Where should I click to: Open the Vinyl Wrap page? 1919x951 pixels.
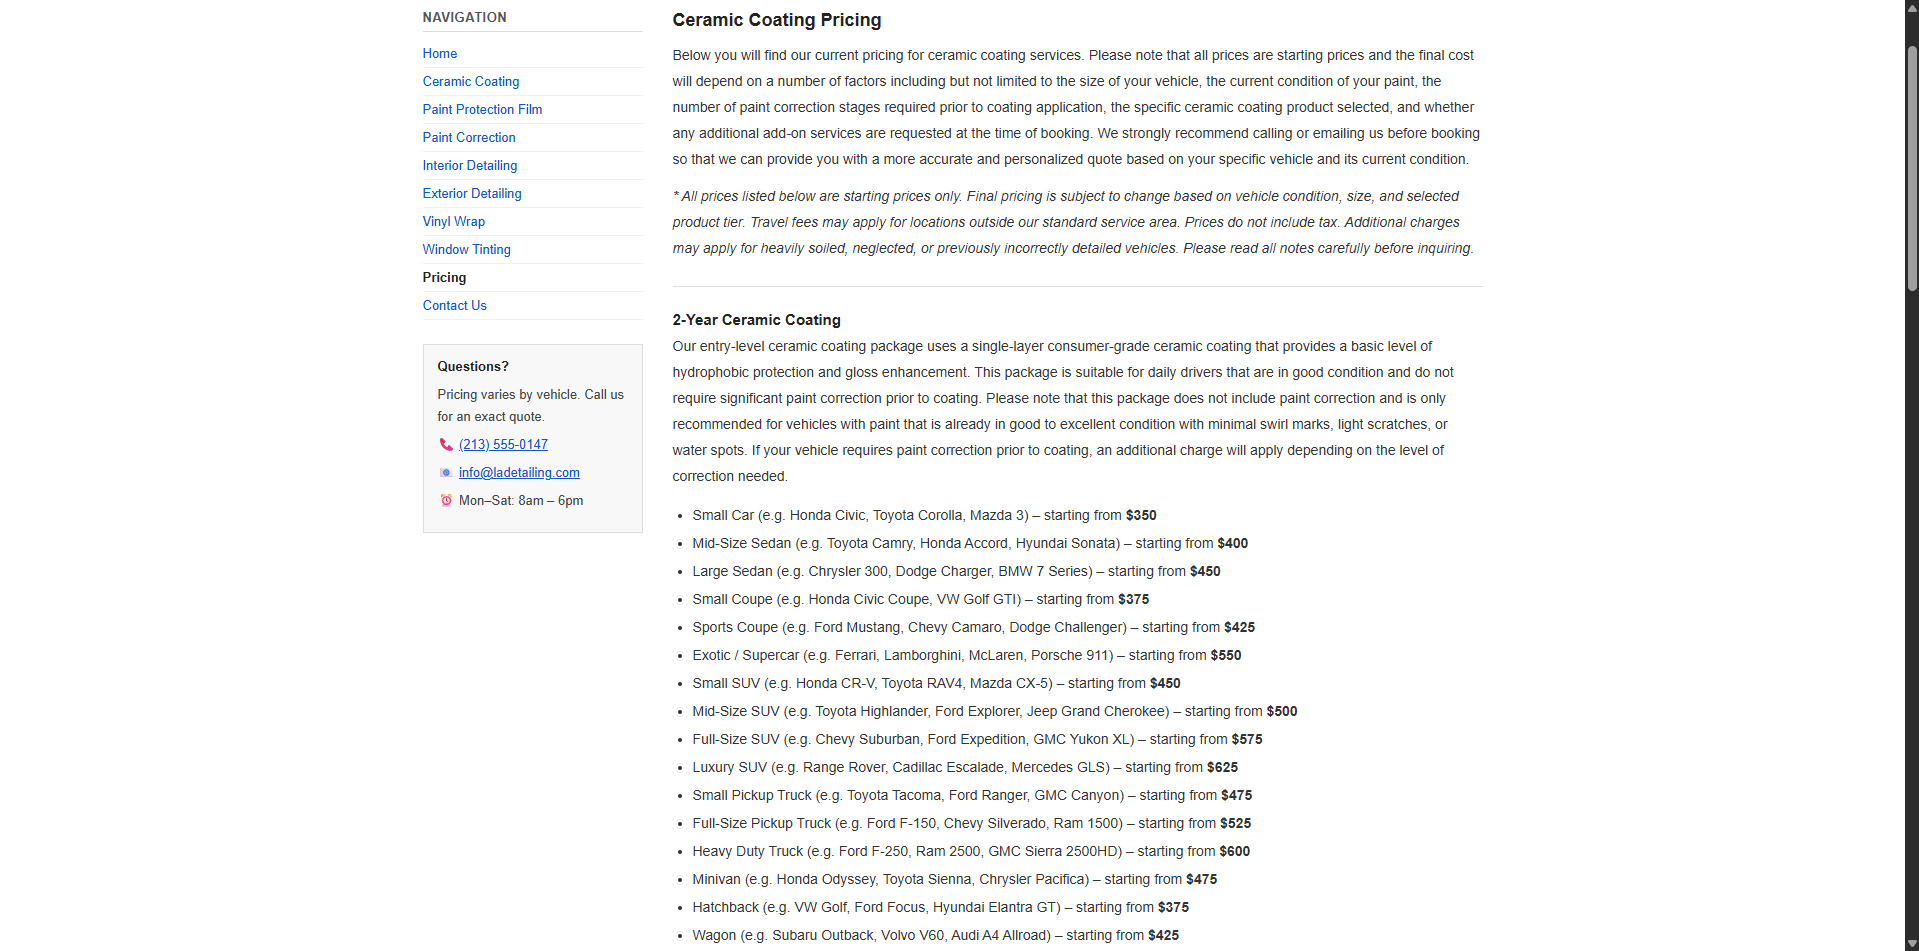454,222
